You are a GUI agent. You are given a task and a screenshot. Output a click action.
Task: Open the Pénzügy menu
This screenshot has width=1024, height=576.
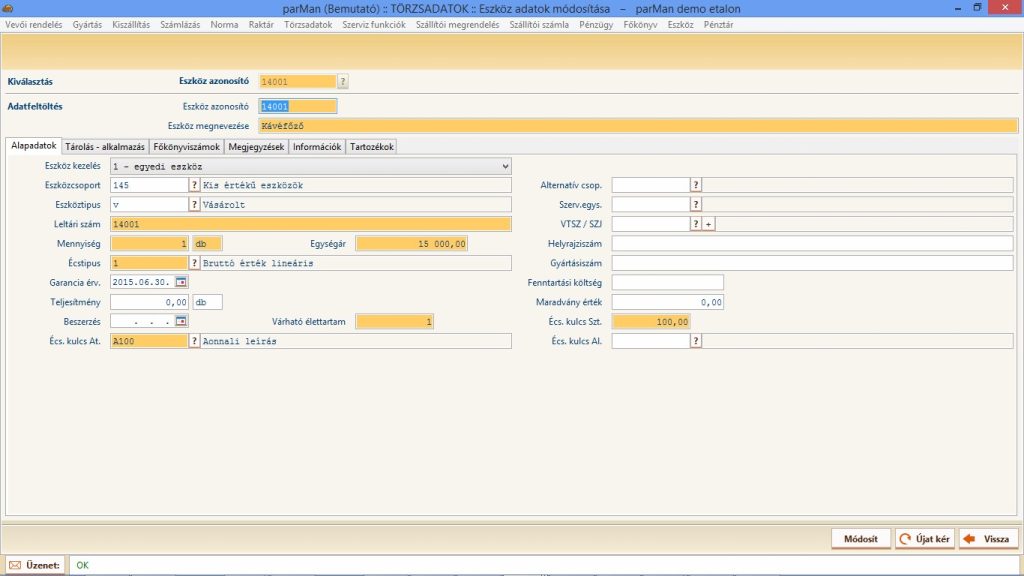[596, 25]
